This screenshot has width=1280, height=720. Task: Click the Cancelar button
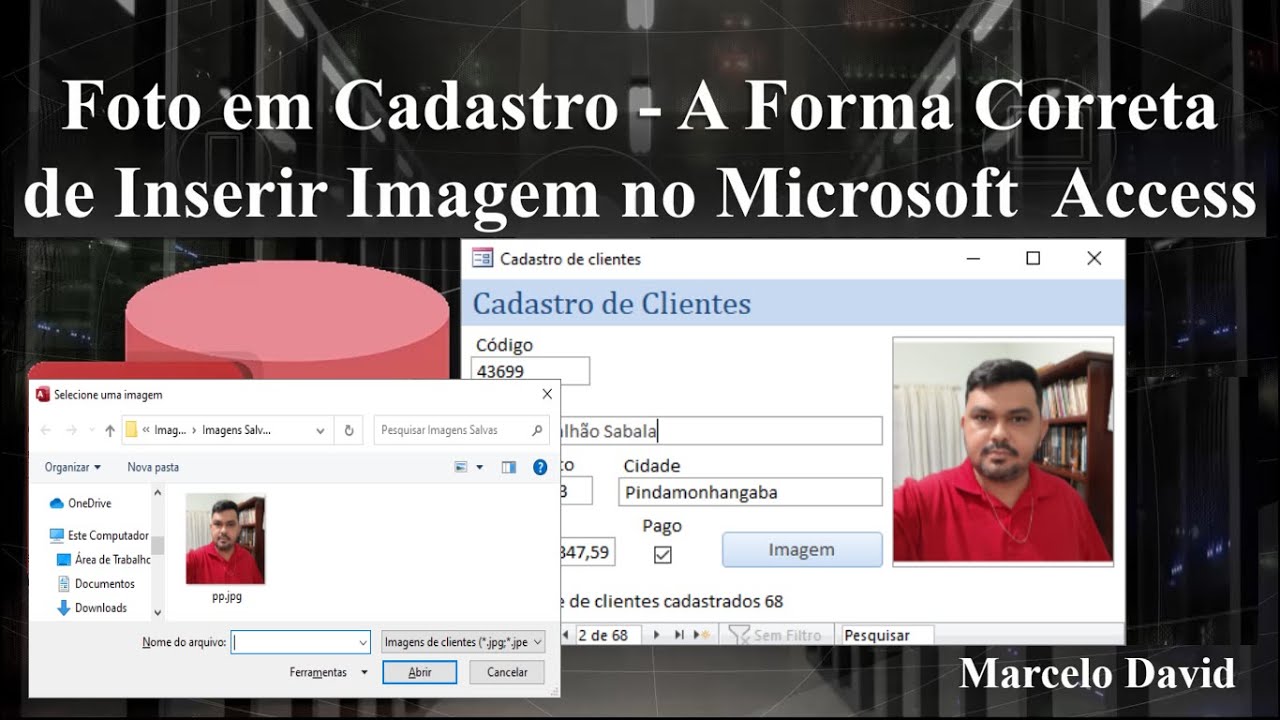[x=507, y=673]
